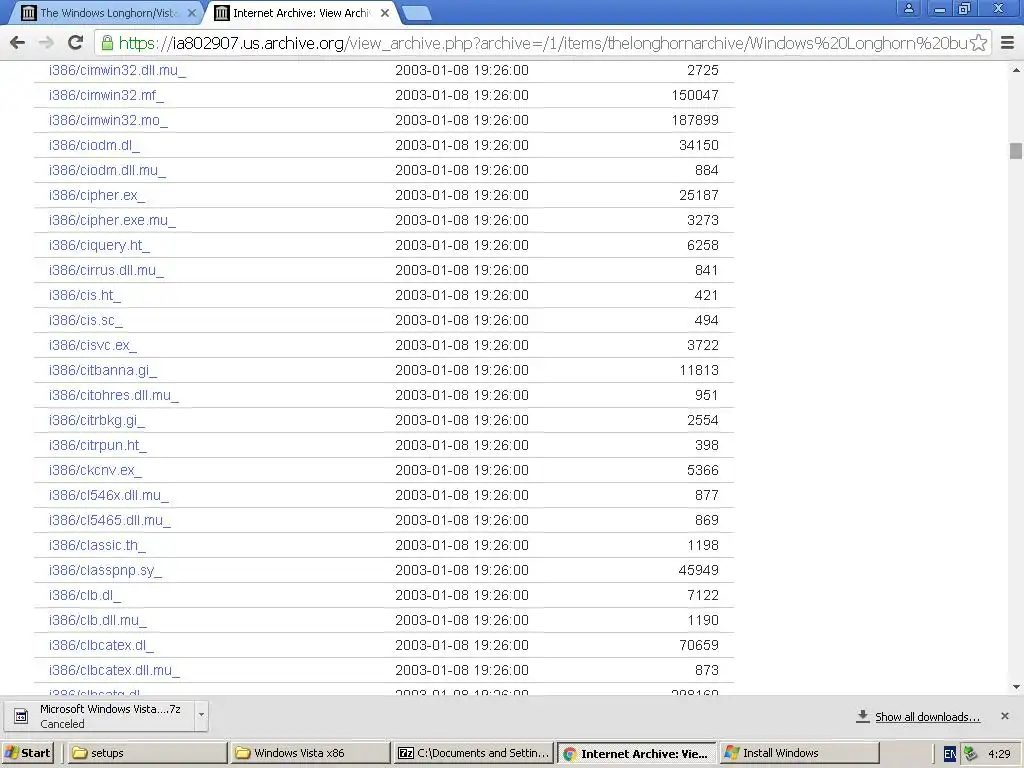Viewport: 1024px width, 768px height.
Task: Click the file size value 45949
Action: tap(699, 570)
